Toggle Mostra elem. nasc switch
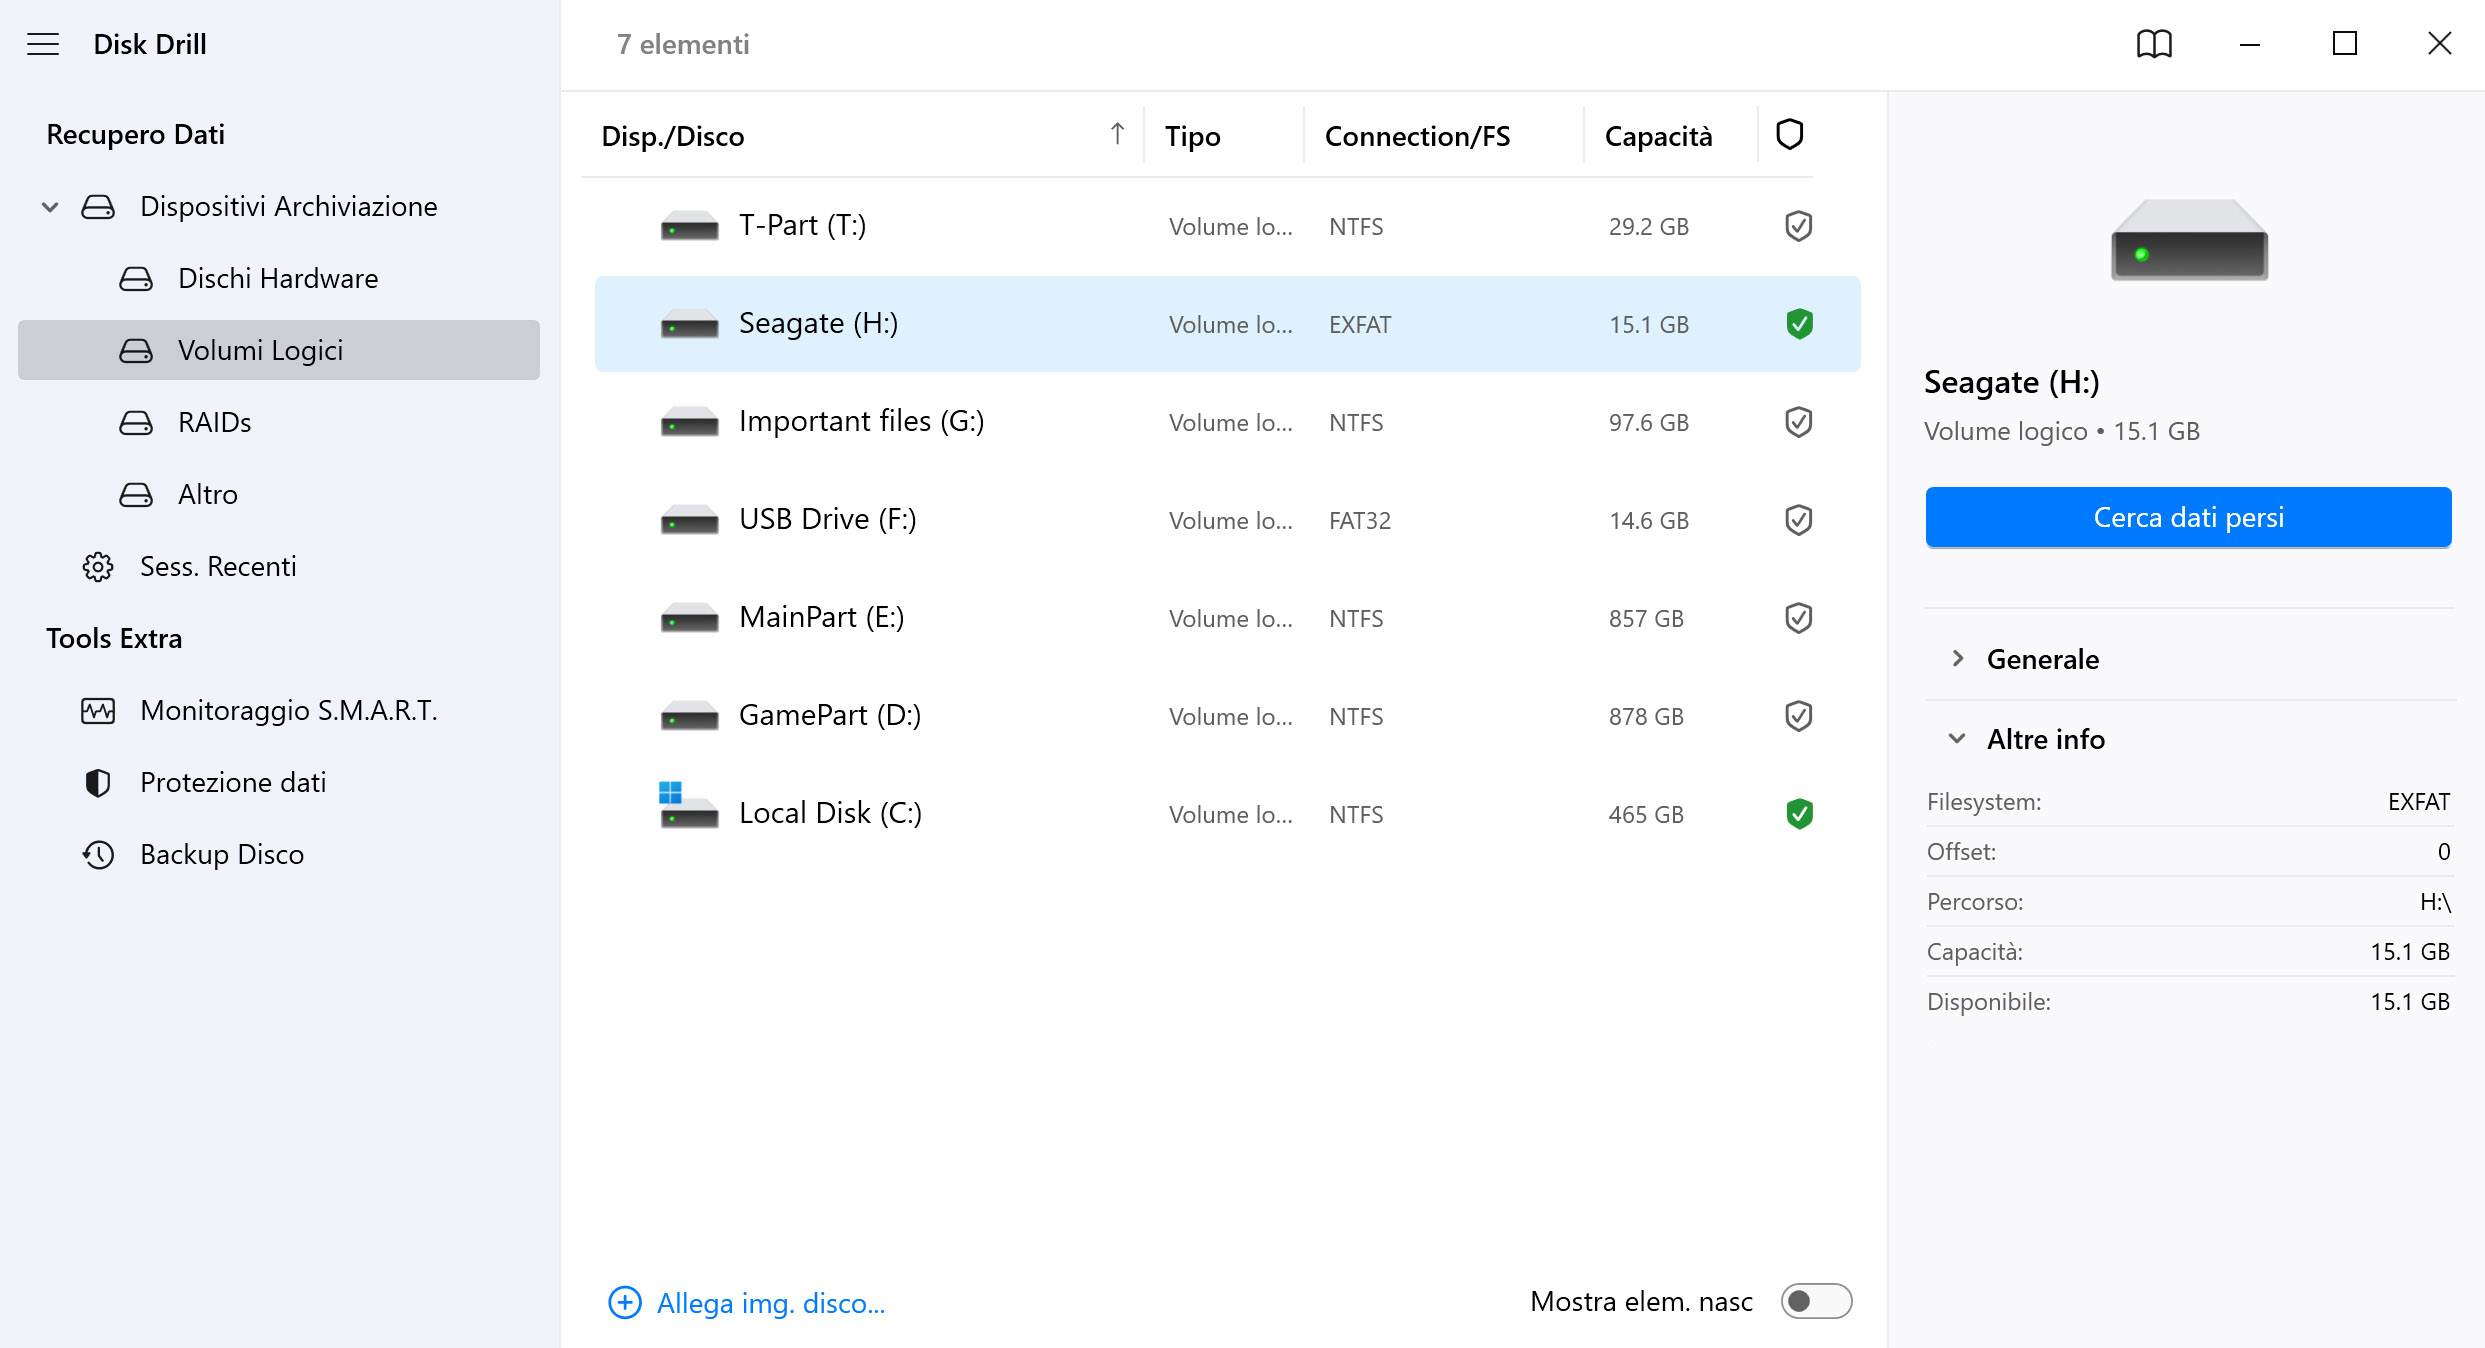 [x=1816, y=1301]
